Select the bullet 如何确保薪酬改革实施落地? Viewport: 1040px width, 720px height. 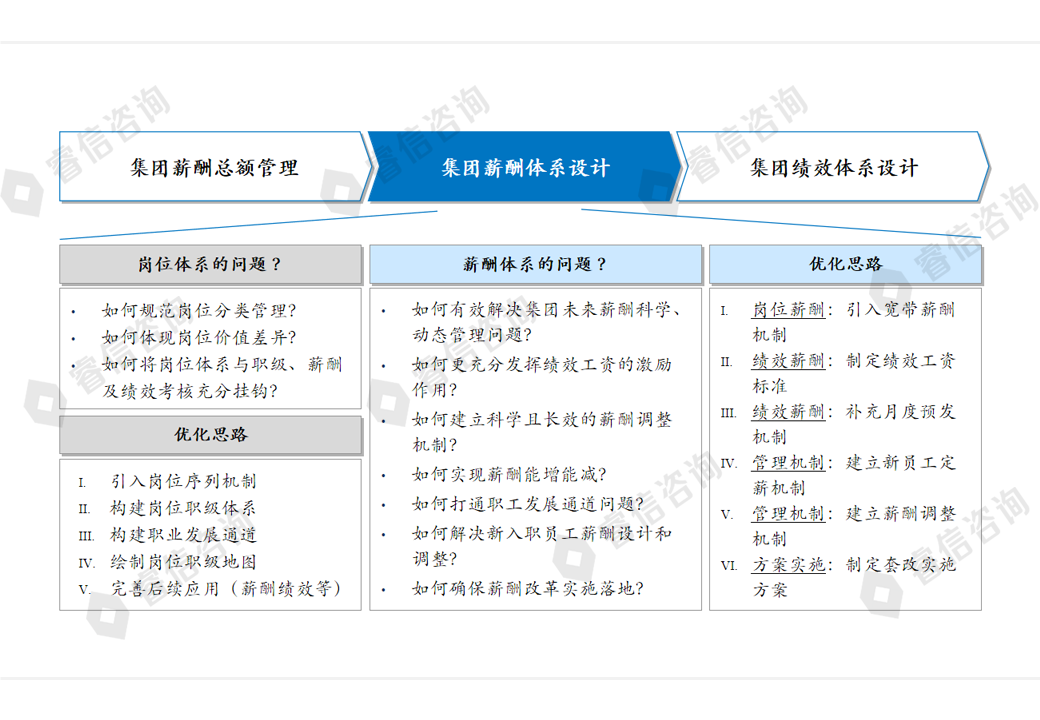tap(528, 589)
